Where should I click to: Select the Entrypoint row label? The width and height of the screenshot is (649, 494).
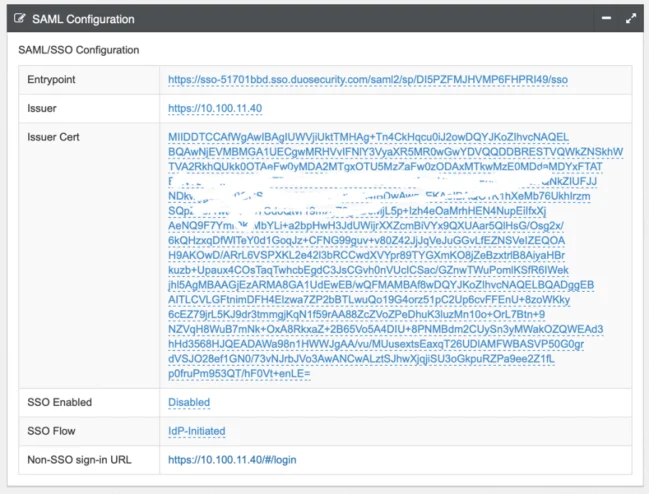(x=51, y=79)
